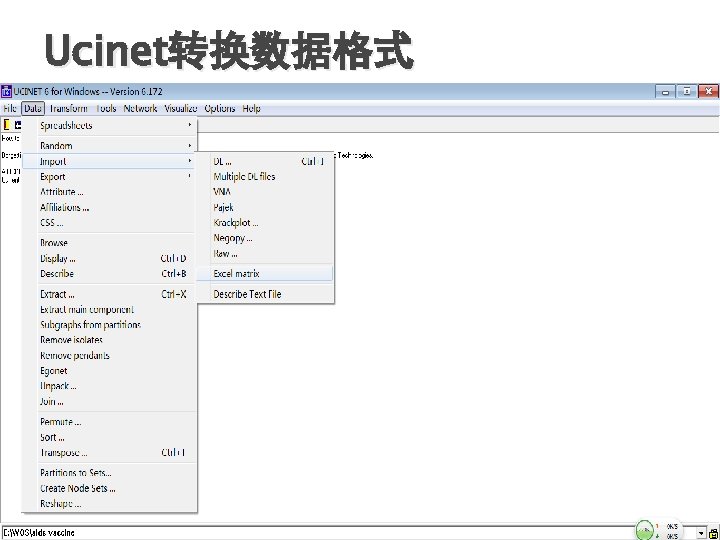
Task: Click the green network speed monitor circle
Action: tap(645, 530)
